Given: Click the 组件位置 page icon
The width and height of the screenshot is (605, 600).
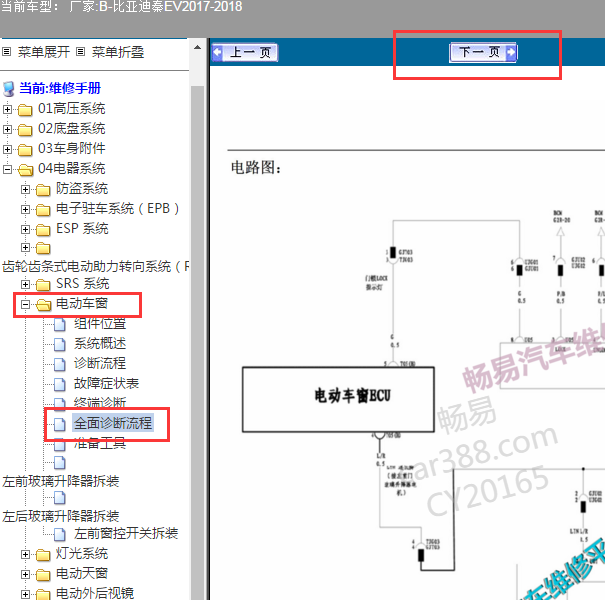Looking at the screenshot, I should [60, 325].
